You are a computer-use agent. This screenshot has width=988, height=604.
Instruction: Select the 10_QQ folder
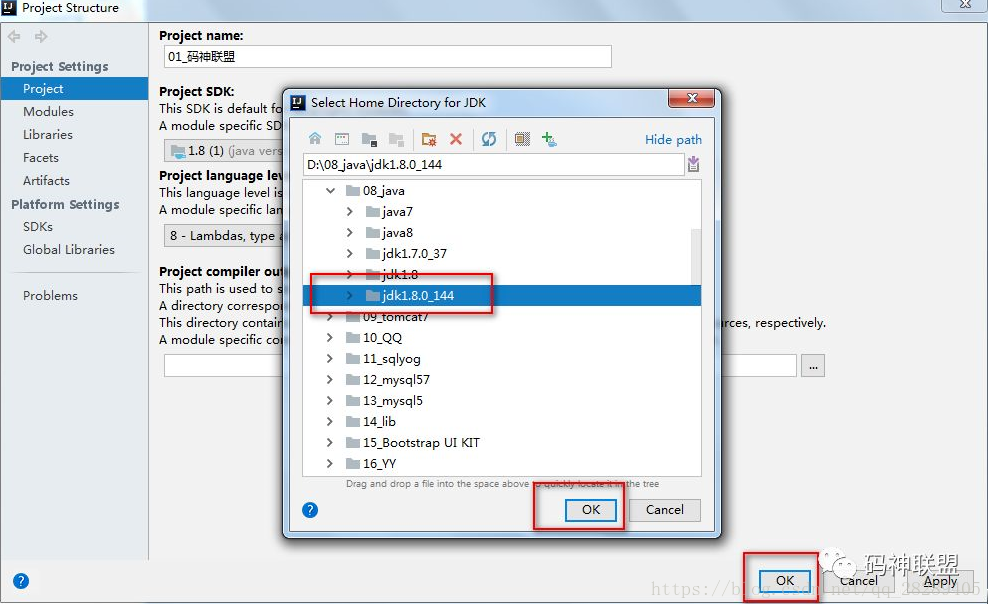tap(382, 338)
